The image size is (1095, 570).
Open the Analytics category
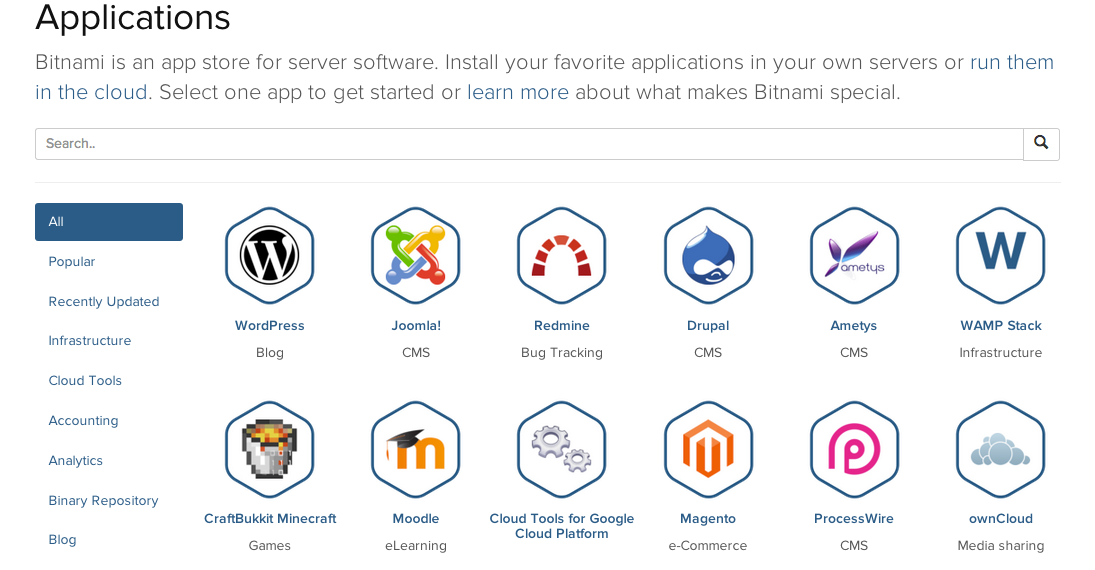75,460
